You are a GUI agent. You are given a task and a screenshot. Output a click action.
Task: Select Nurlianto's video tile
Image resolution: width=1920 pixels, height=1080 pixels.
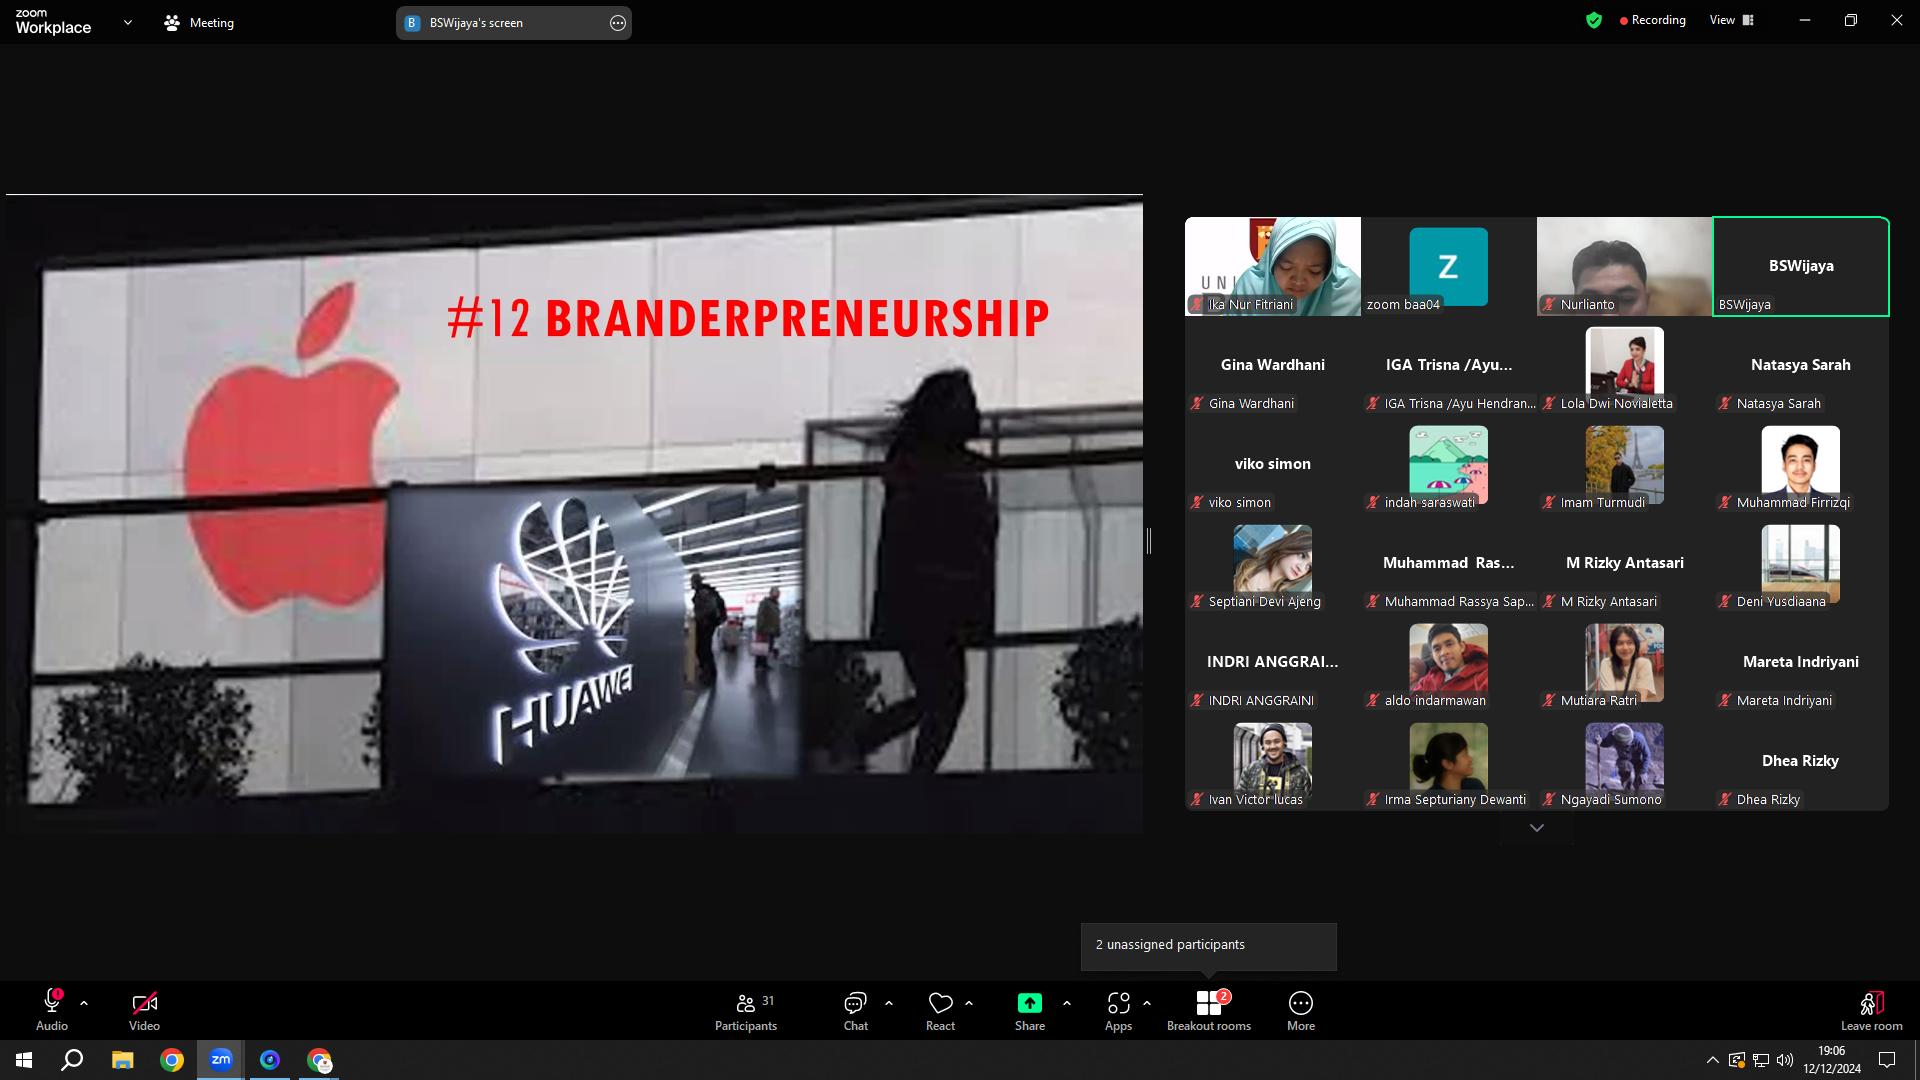(1625, 266)
